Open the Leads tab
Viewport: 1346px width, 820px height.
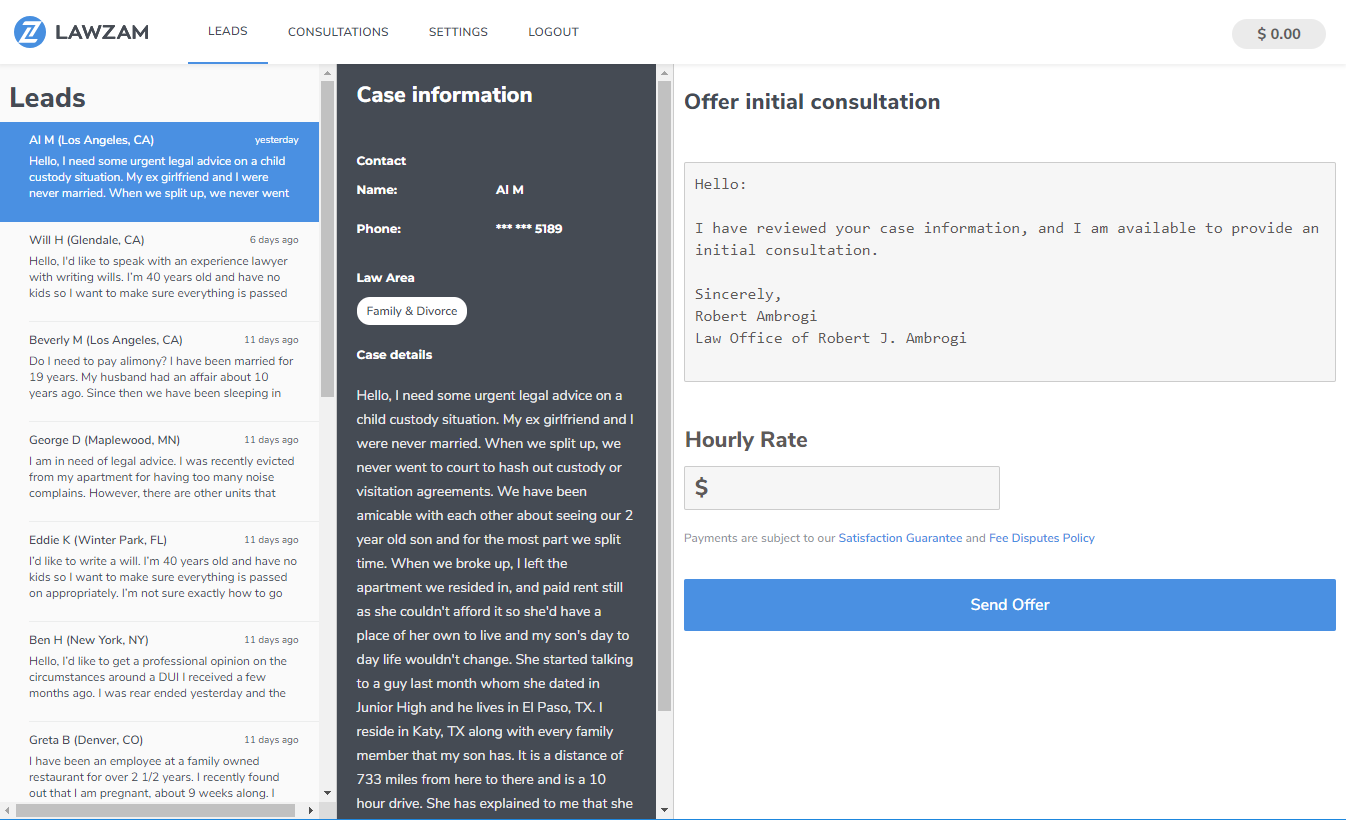(227, 31)
